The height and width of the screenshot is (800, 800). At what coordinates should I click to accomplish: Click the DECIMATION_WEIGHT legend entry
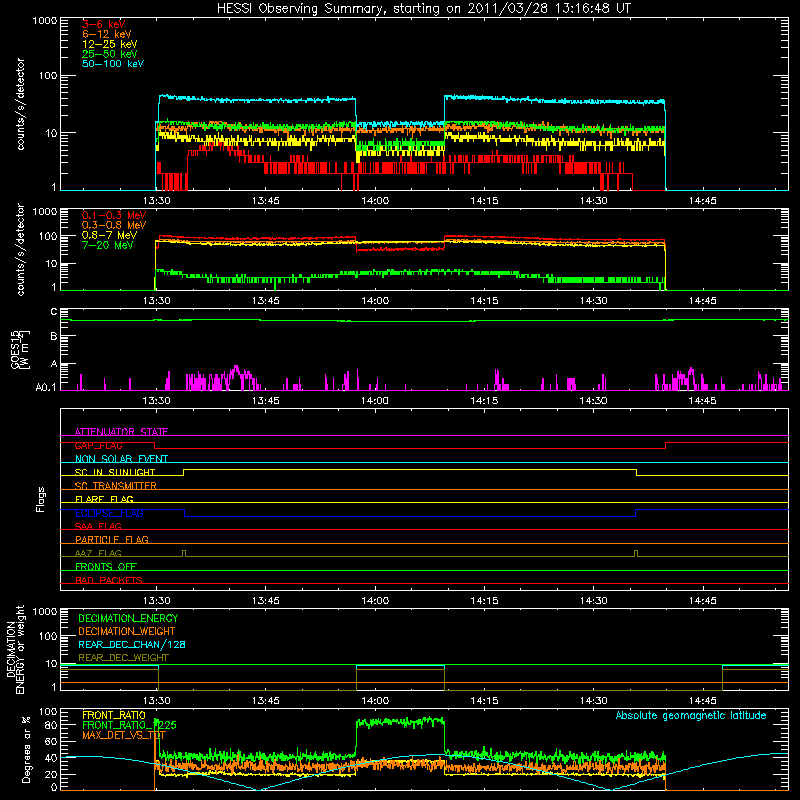pyautogui.click(x=127, y=631)
